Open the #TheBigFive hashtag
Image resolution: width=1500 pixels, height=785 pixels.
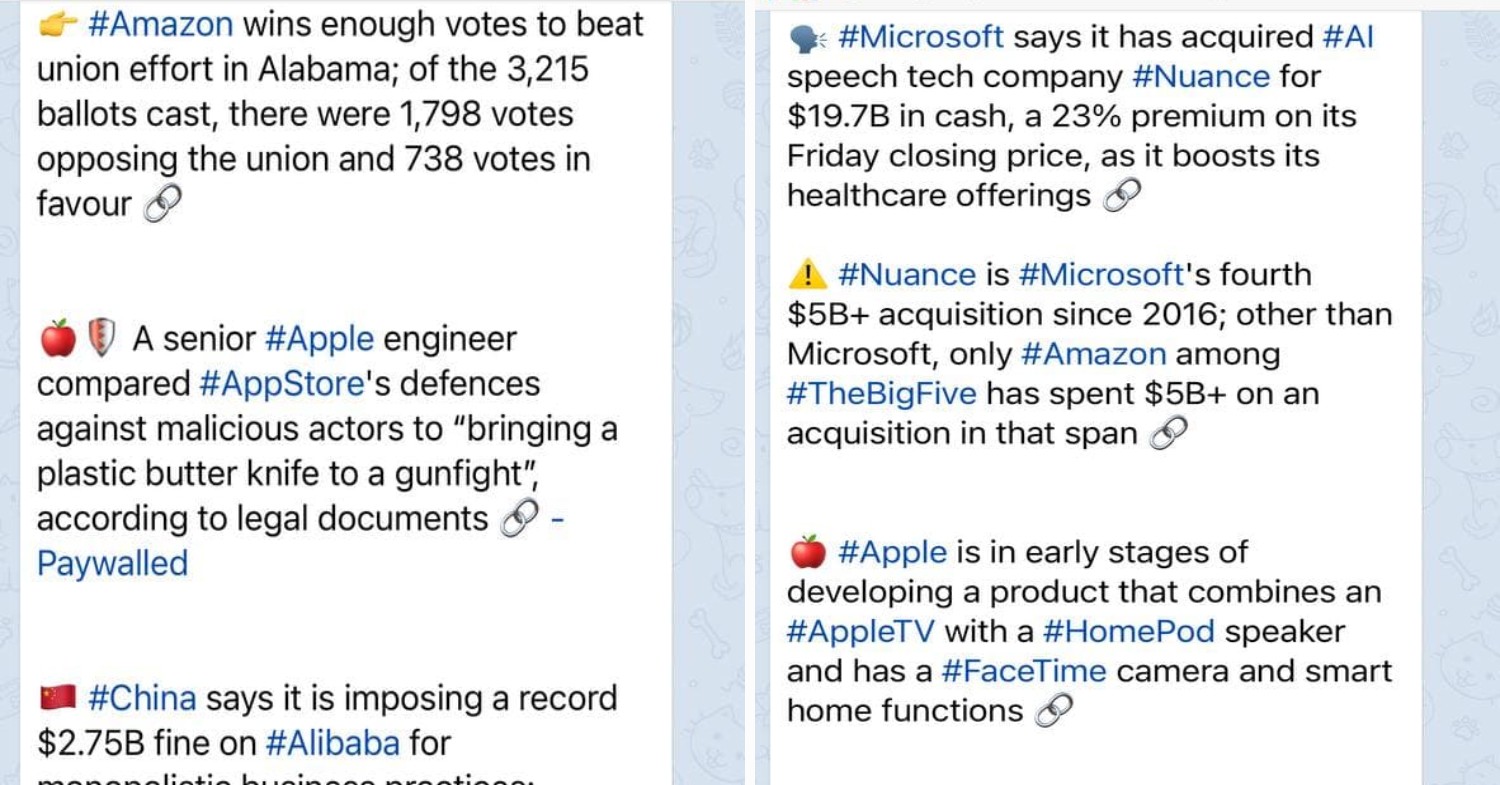coord(881,394)
